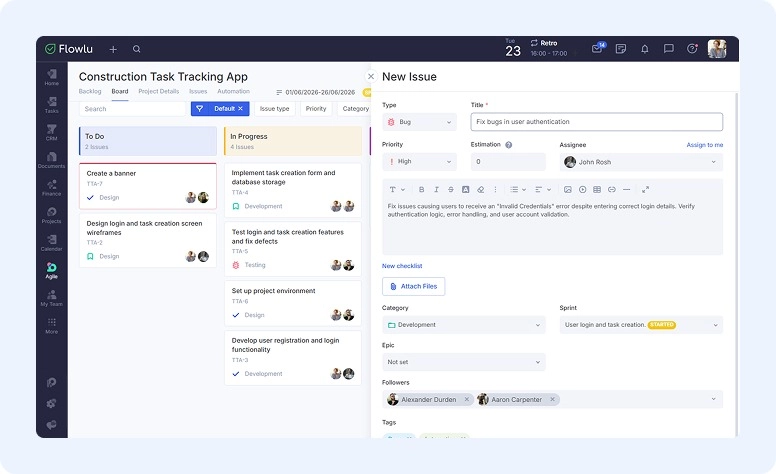Open the Issue type filter
Viewport: 776px width, 474px height.
(x=275, y=108)
